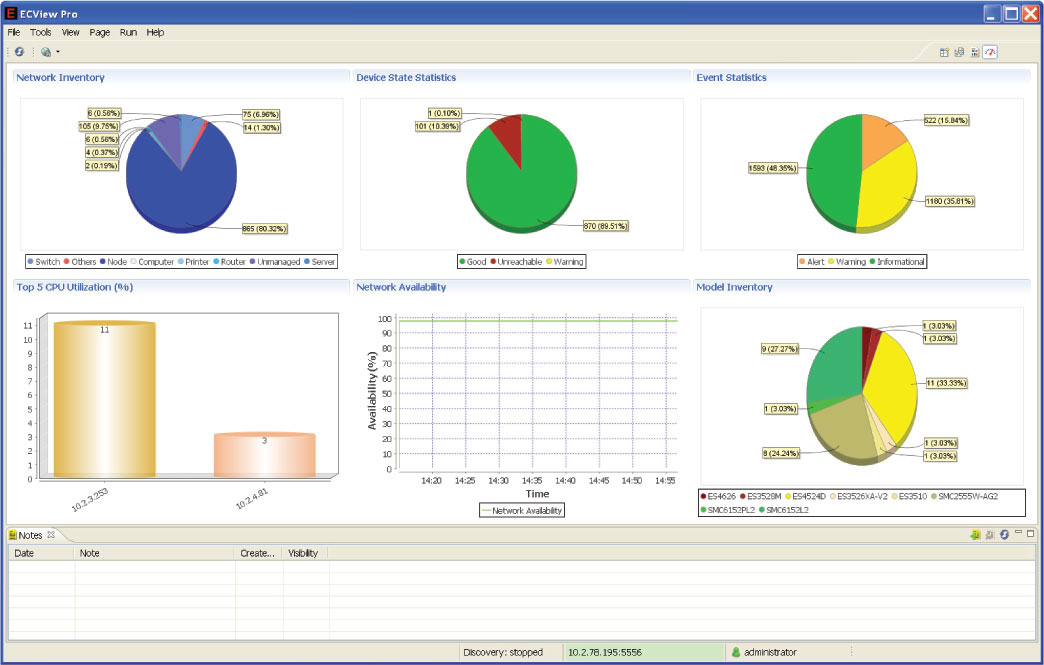The width and height of the screenshot is (1044, 665).
Task: Open the dropdown arrow beside the globe icon
Action: [x=58, y=52]
